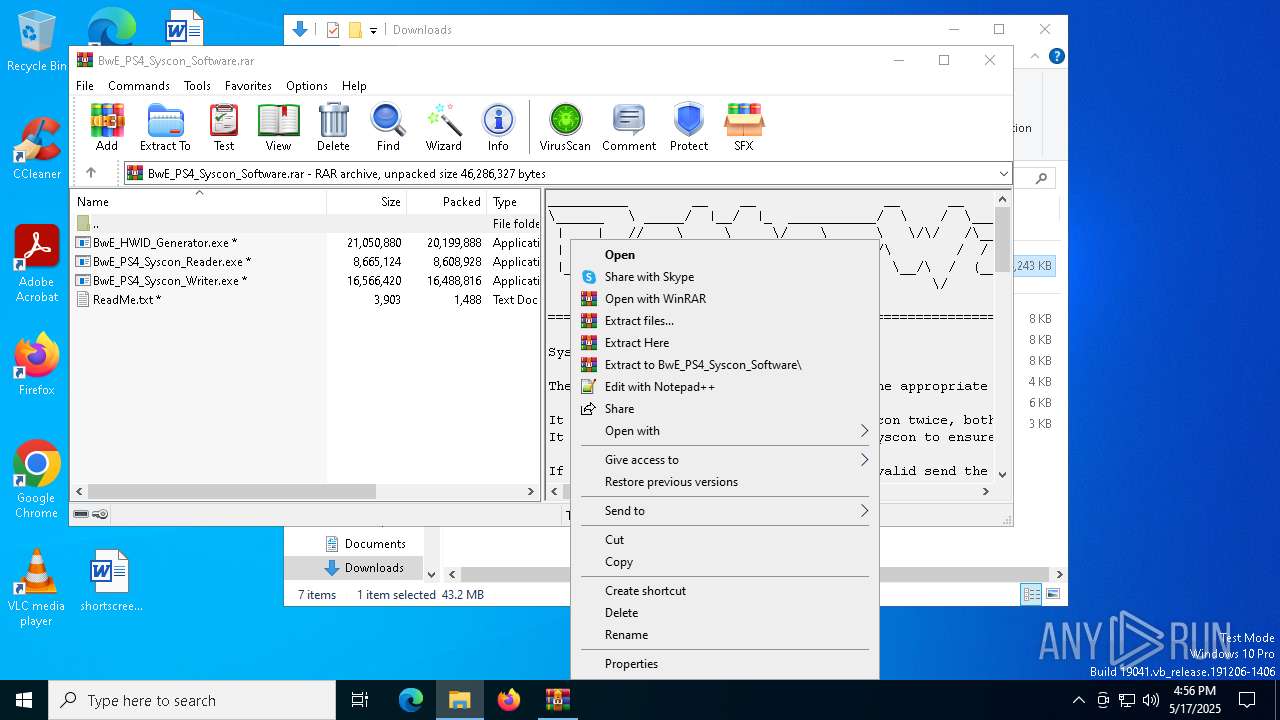Click the Protect shield icon
Screen dimensions: 1280x720
(689, 127)
